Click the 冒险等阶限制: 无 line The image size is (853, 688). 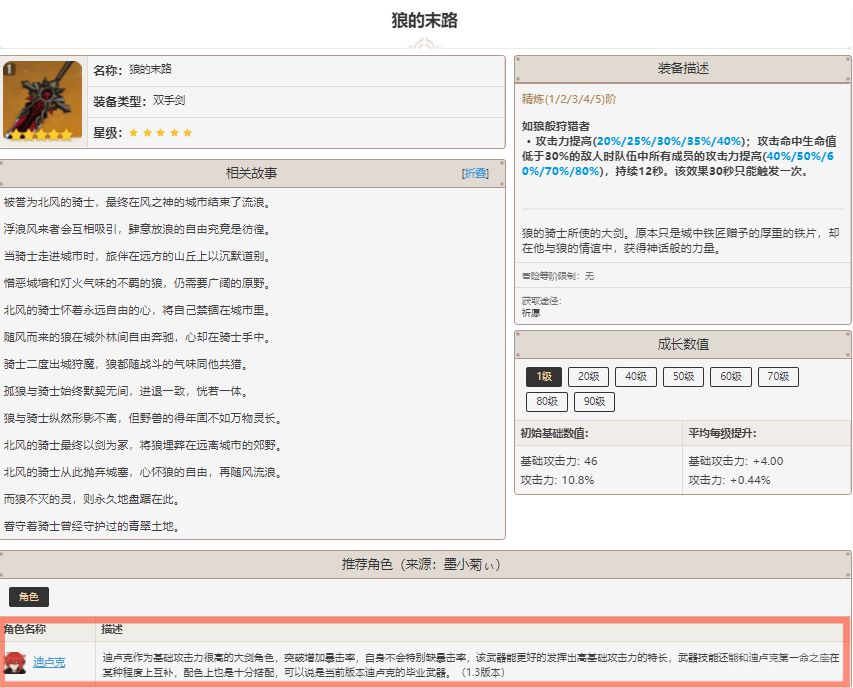pyautogui.click(x=558, y=276)
